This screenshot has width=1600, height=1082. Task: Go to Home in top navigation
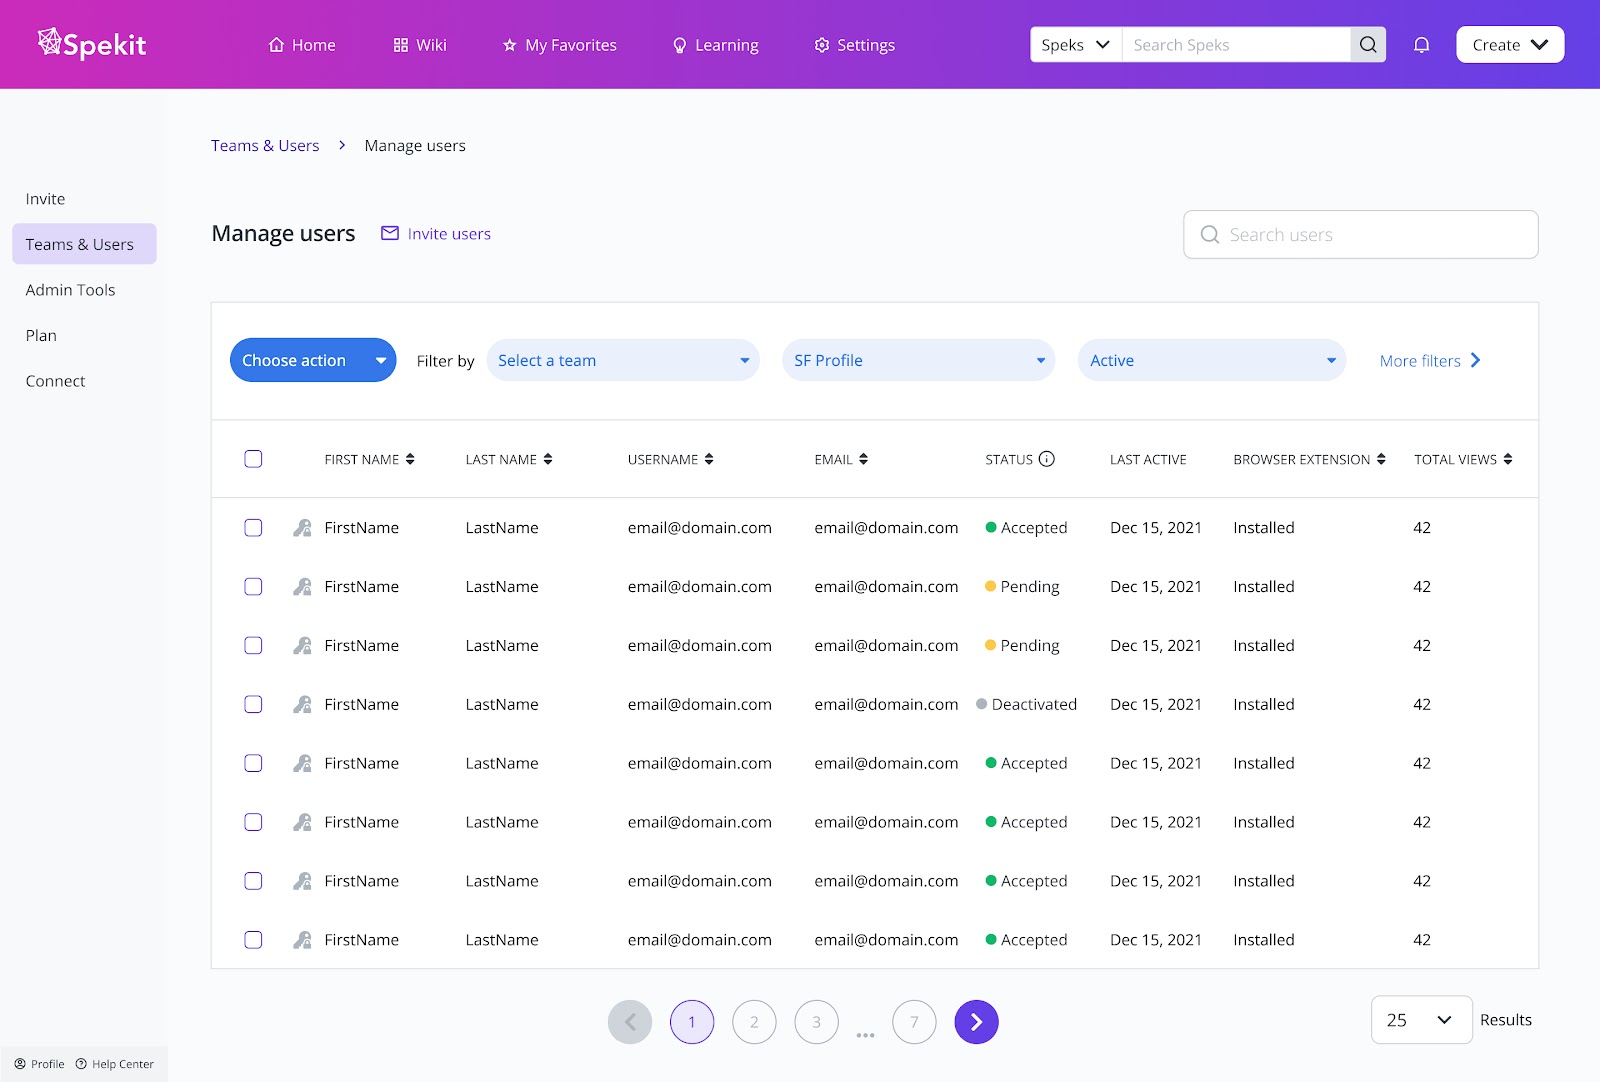pyautogui.click(x=302, y=45)
